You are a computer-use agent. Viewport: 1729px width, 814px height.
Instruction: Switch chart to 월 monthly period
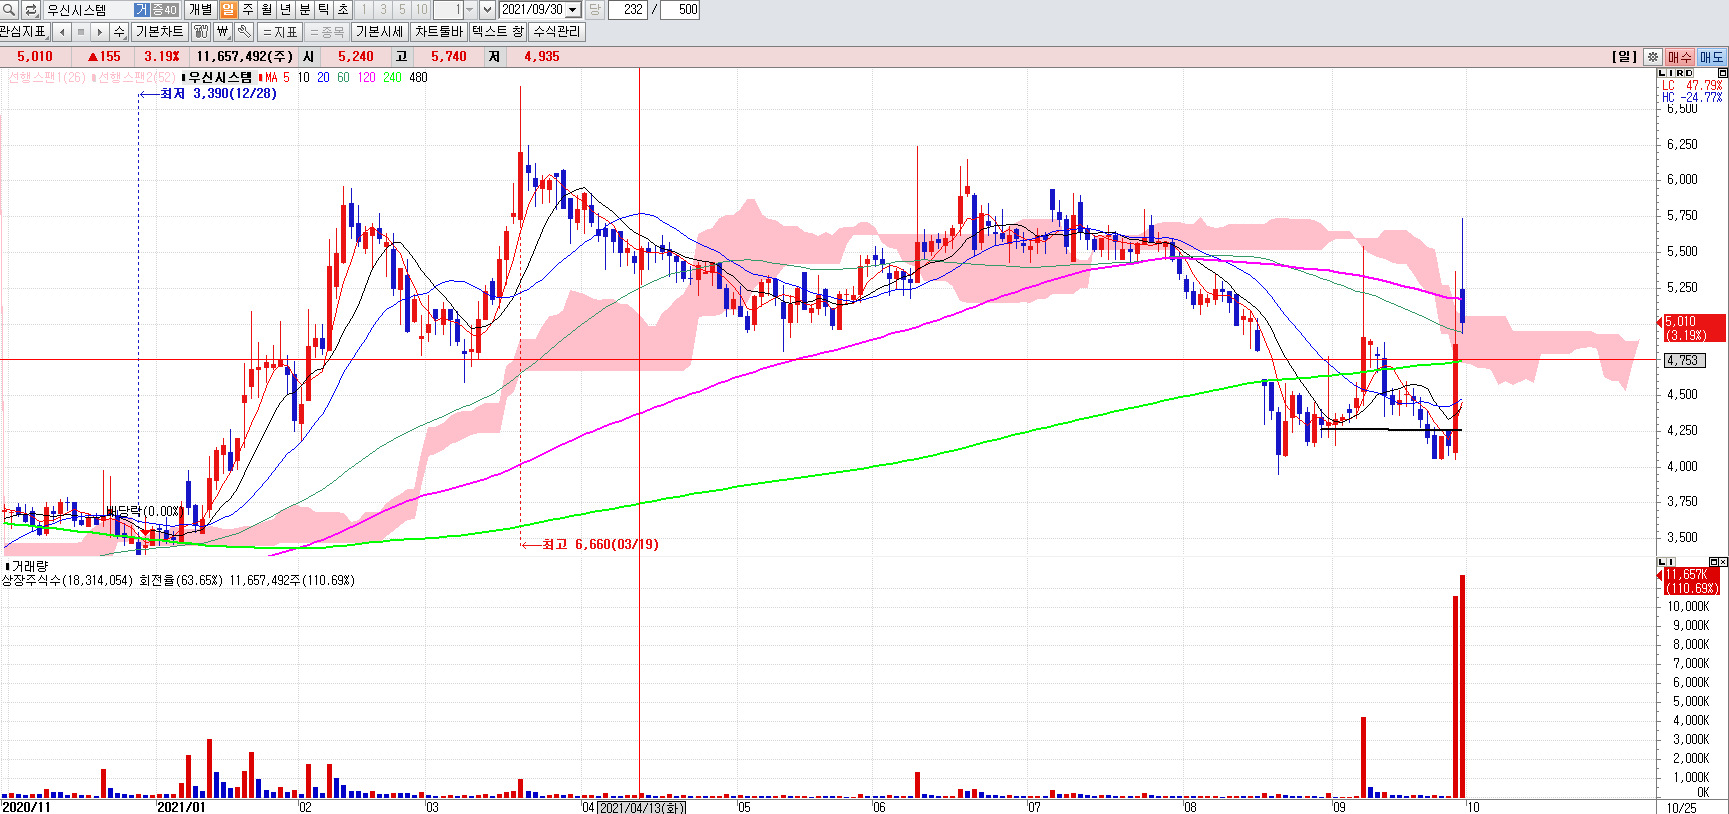(x=267, y=10)
